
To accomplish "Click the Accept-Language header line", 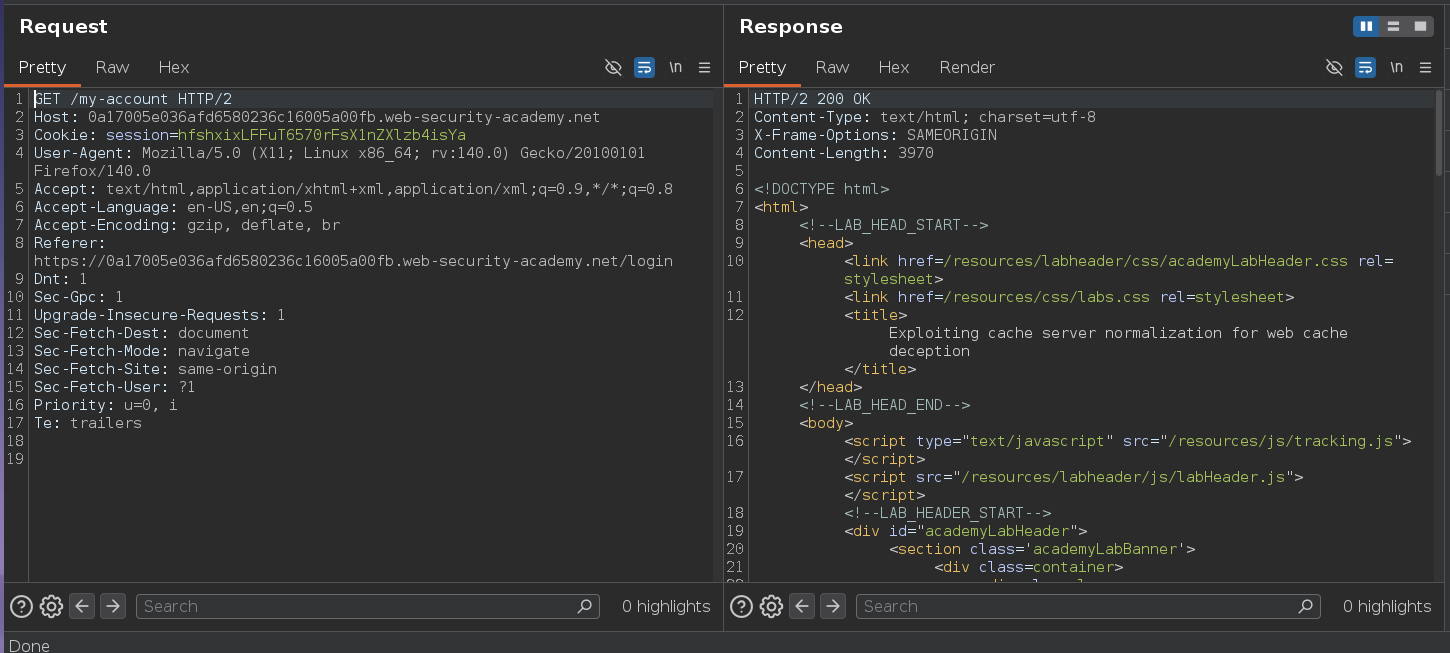I will pos(173,207).
